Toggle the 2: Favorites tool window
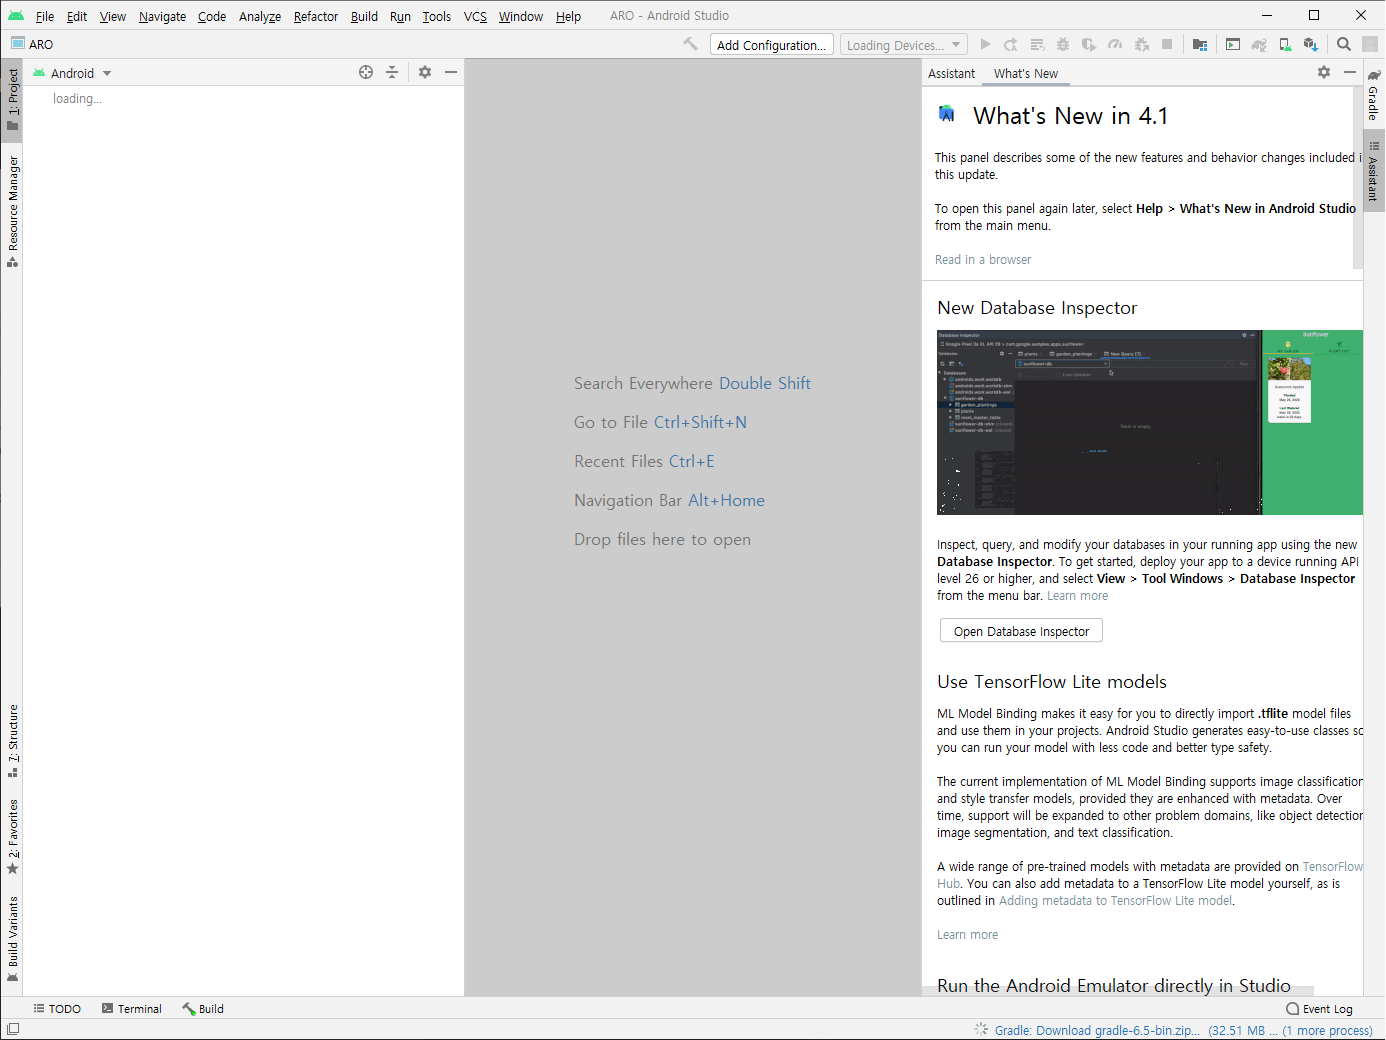The width and height of the screenshot is (1386, 1040). (12, 836)
